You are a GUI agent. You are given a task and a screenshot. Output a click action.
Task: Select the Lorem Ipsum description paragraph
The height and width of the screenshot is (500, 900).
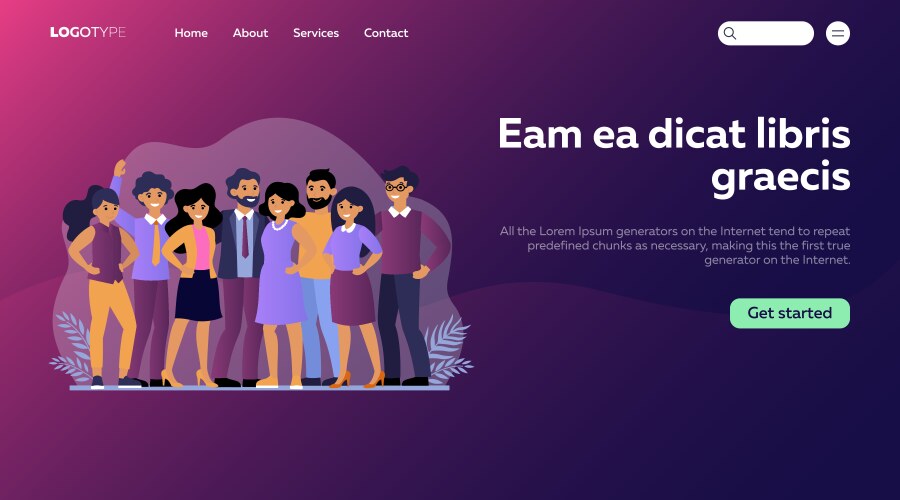point(674,245)
